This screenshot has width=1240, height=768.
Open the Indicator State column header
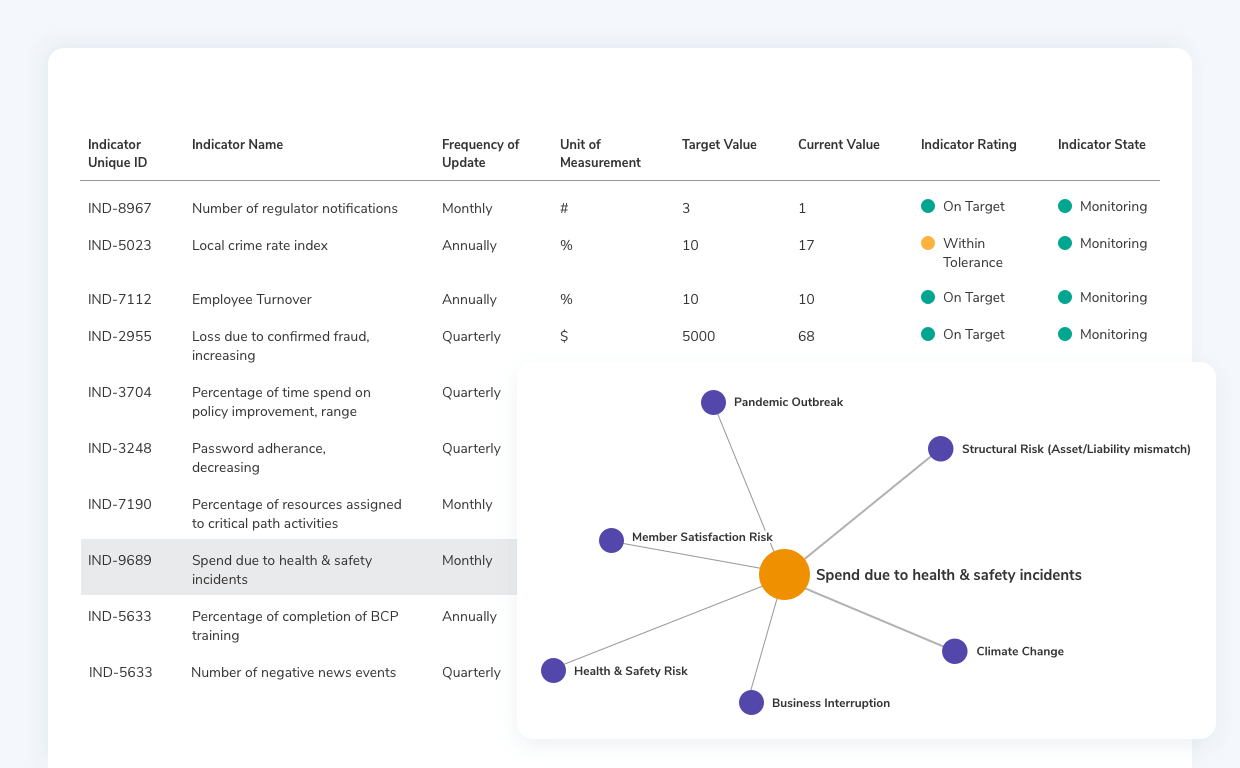tap(1101, 144)
